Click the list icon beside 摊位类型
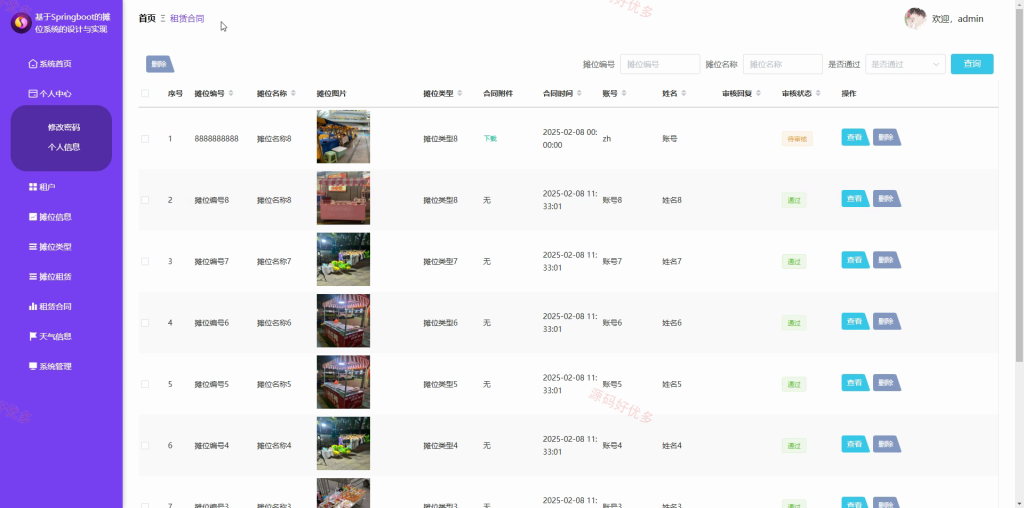The image size is (1024, 508). pos(33,247)
